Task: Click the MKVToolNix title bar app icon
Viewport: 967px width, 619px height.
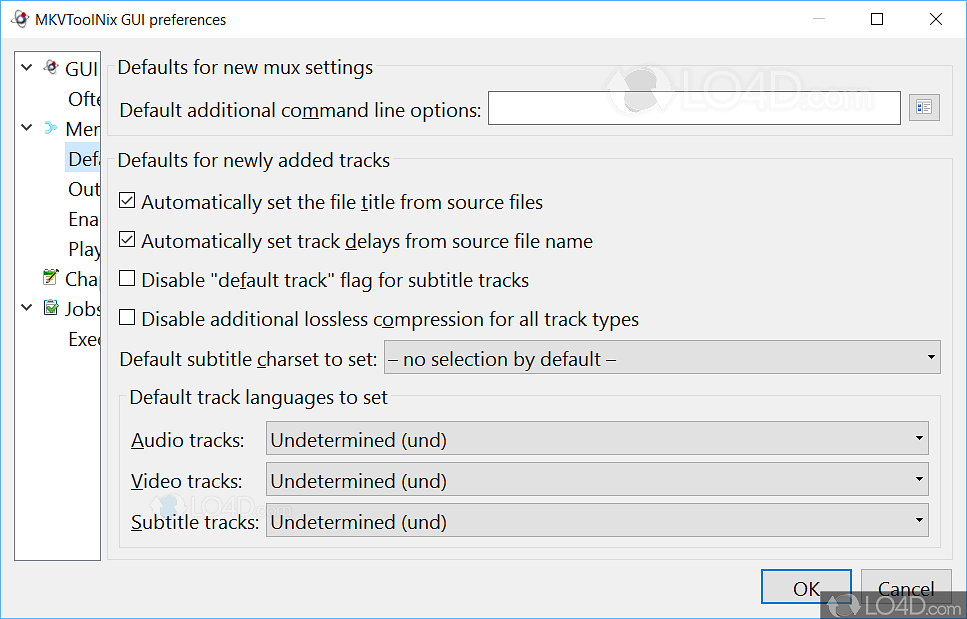Action: click(18, 19)
